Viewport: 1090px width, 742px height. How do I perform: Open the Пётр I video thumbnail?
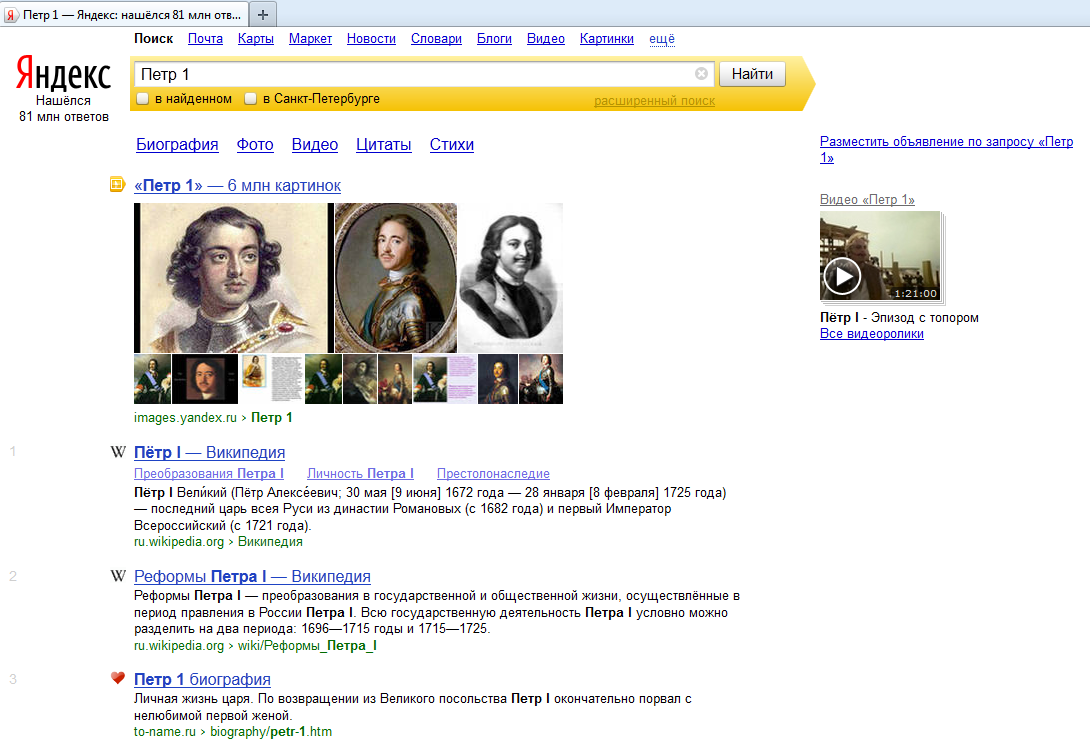pyautogui.click(x=880, y=256)
